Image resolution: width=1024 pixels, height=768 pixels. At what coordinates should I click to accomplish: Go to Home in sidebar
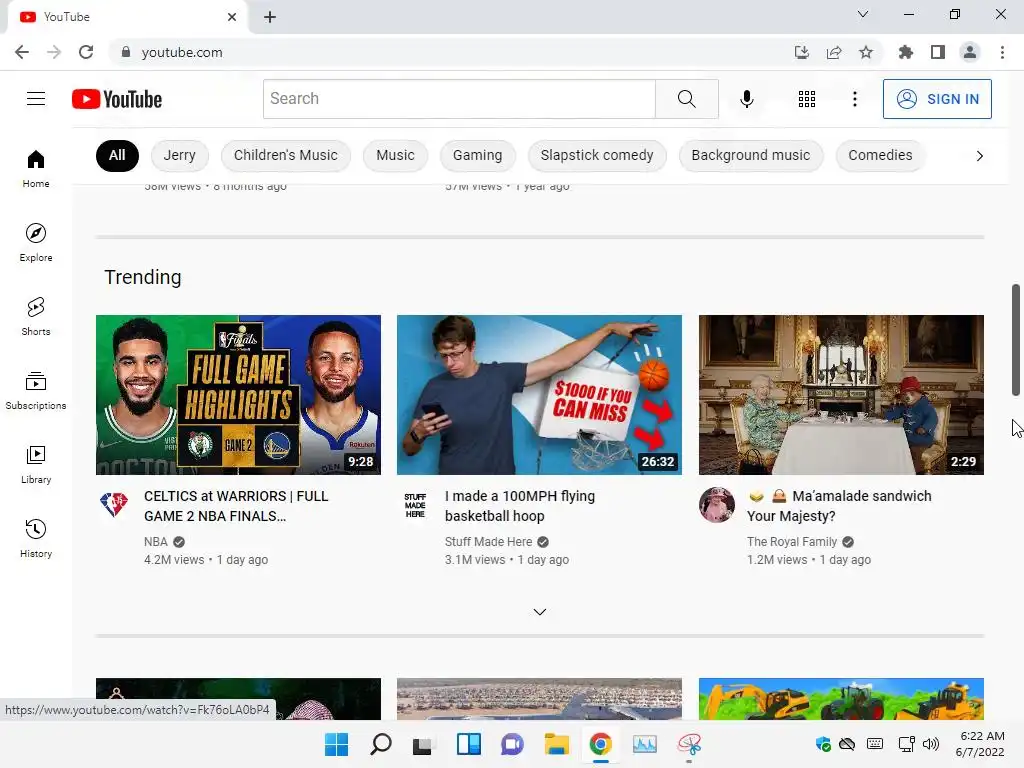pos(36,168)
